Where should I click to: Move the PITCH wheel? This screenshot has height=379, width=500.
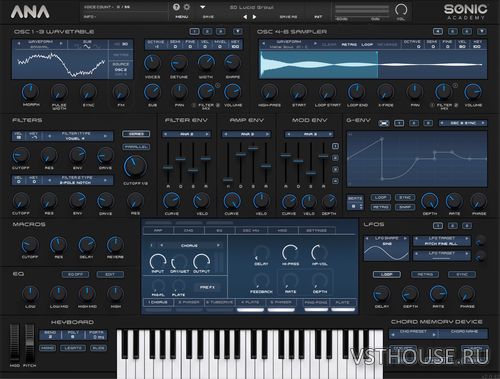coord(29,342)
